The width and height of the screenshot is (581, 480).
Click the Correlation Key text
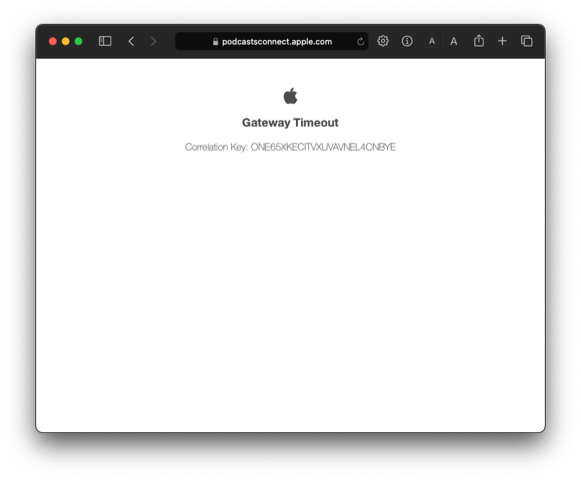[x=290, y=147]
